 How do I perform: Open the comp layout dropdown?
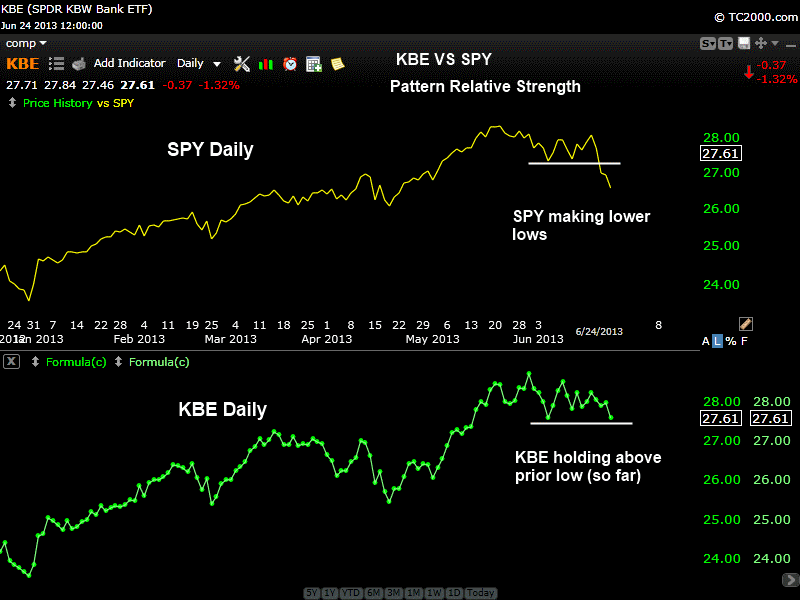(26, 43)
